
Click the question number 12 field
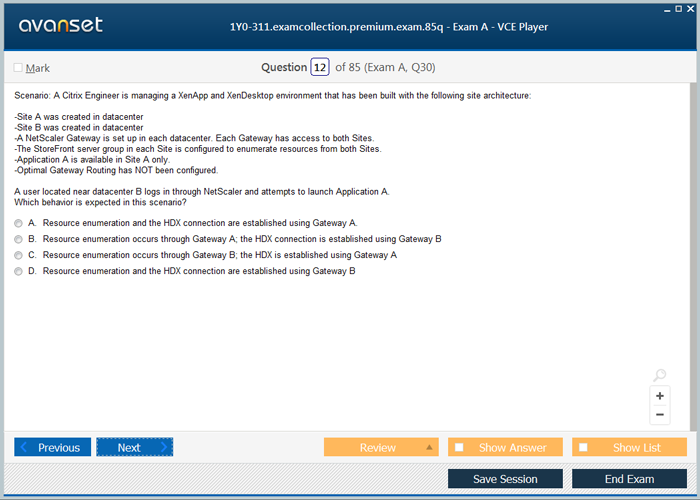pyautogui.click(x=319, y=67)
